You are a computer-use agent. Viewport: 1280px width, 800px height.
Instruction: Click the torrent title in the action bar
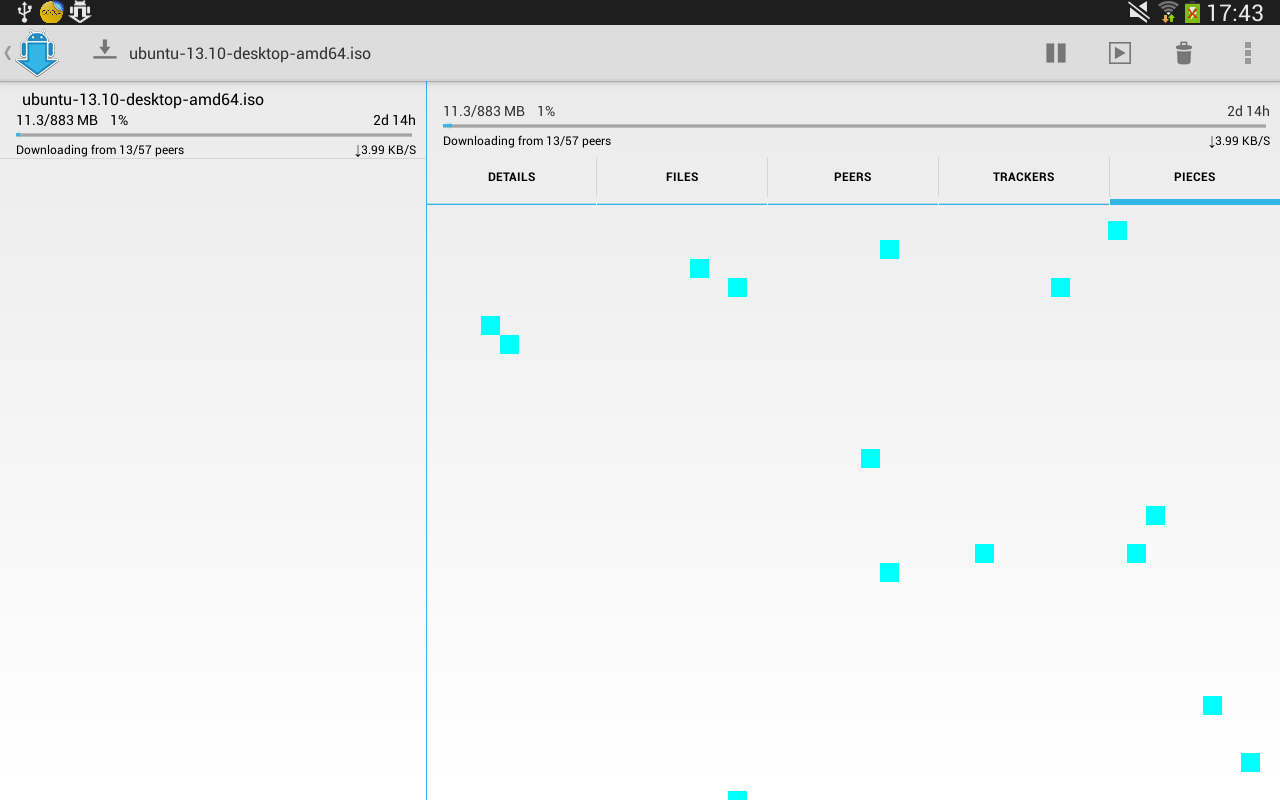click(x=250, y=53)
